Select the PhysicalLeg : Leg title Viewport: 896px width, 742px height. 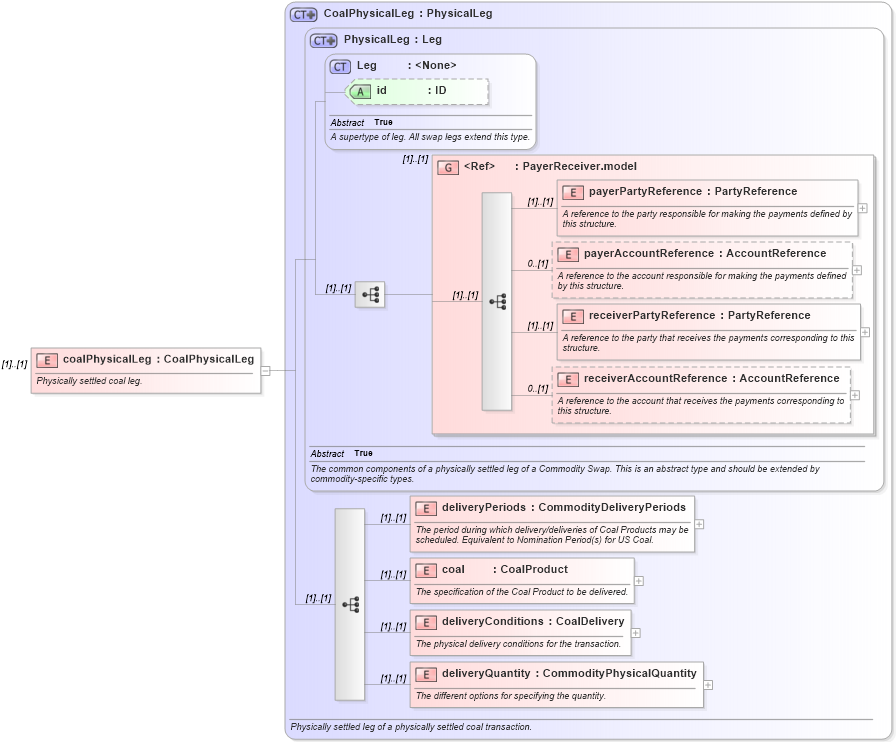point(393,39)
